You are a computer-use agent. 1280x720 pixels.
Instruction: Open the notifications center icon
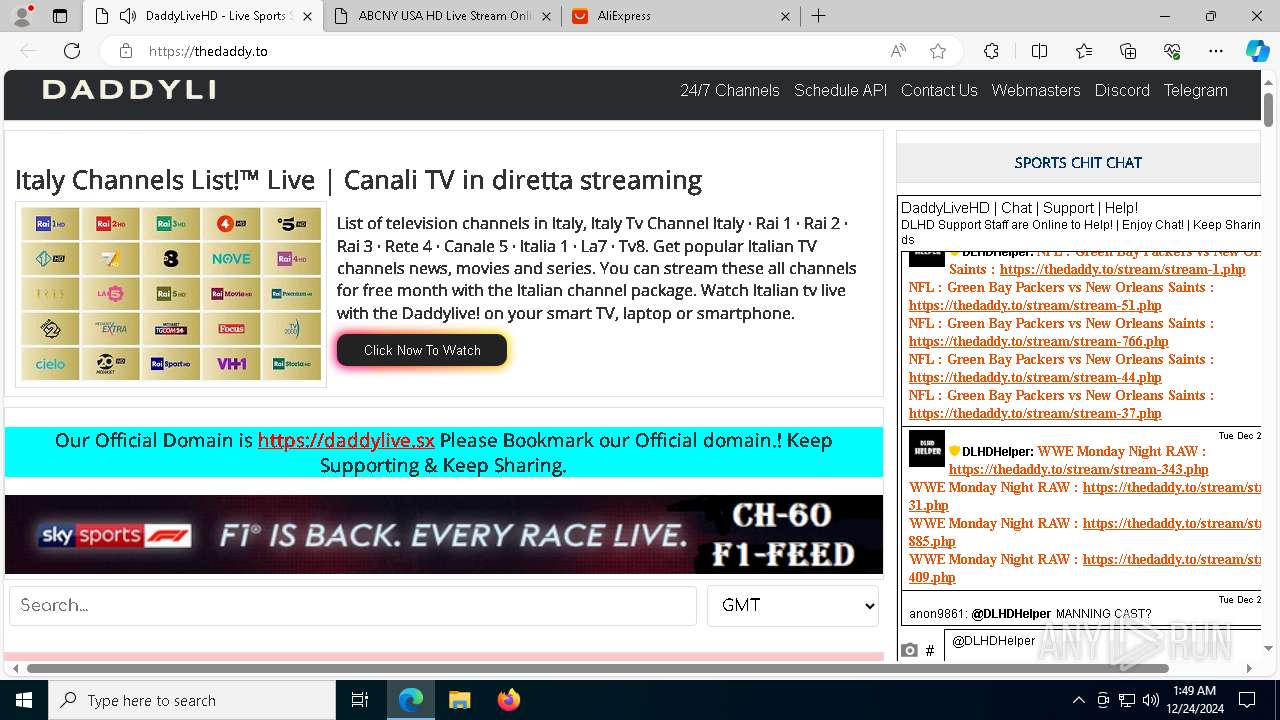click(x=1247, y=700)
